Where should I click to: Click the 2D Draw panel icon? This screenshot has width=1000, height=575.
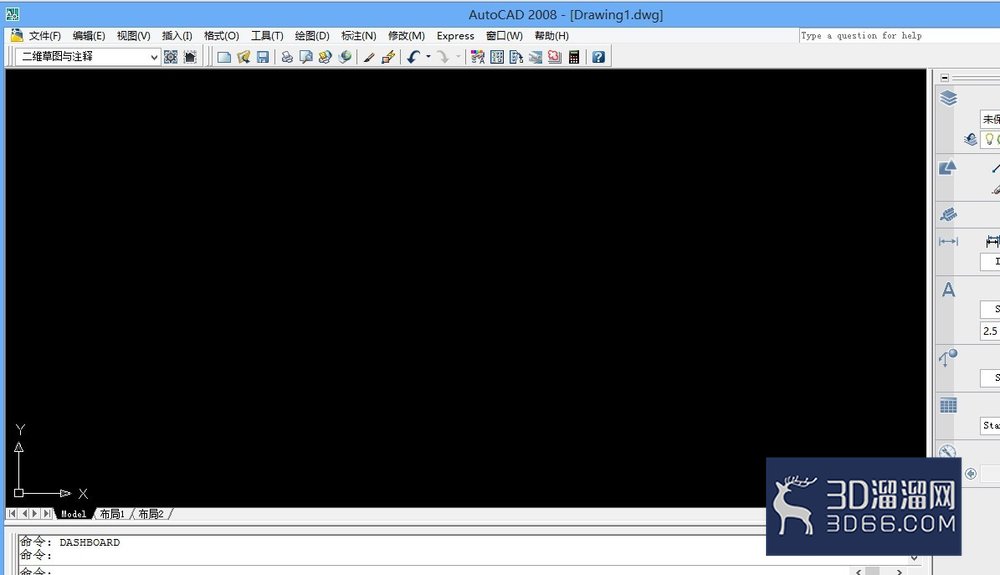point(948,168)
